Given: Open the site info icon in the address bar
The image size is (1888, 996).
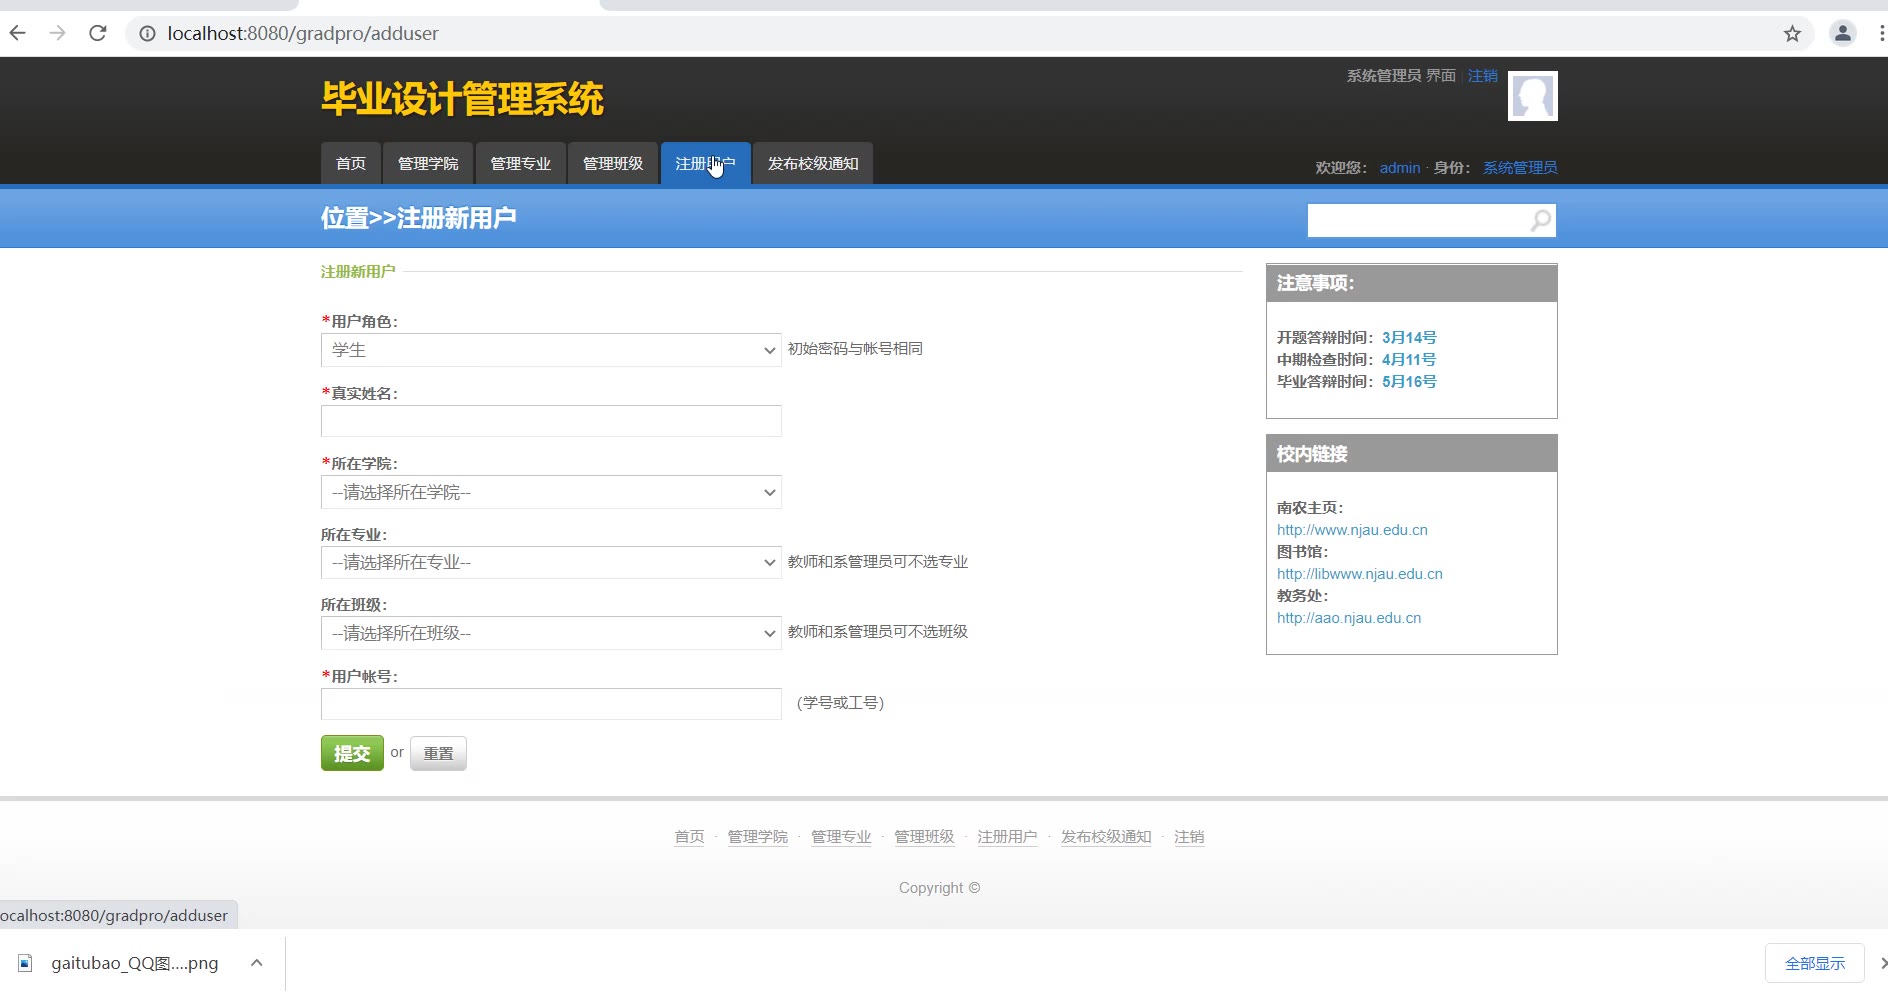Looking at the screenshot, I should [147, 34].
